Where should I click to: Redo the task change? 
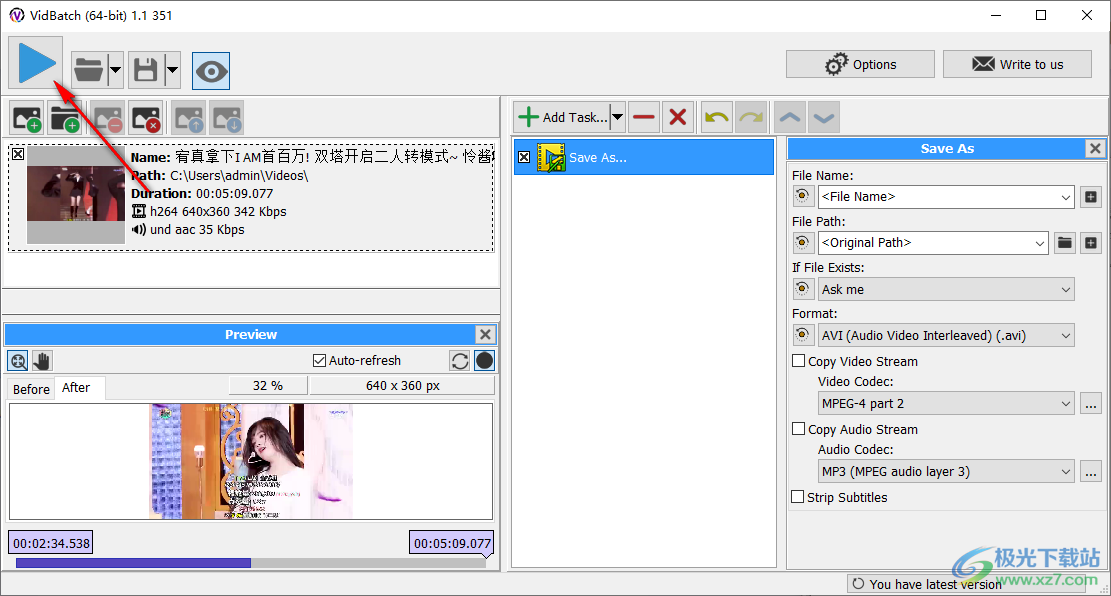(x=751, y=118)
